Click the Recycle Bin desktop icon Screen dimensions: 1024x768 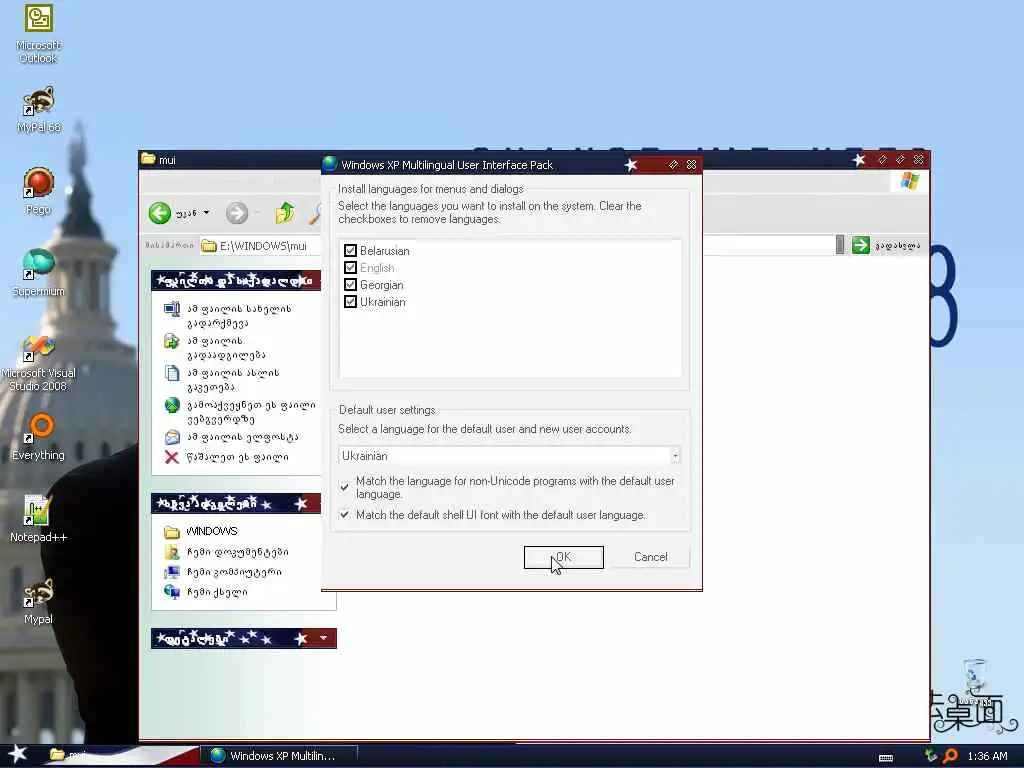tap(974, 682)
